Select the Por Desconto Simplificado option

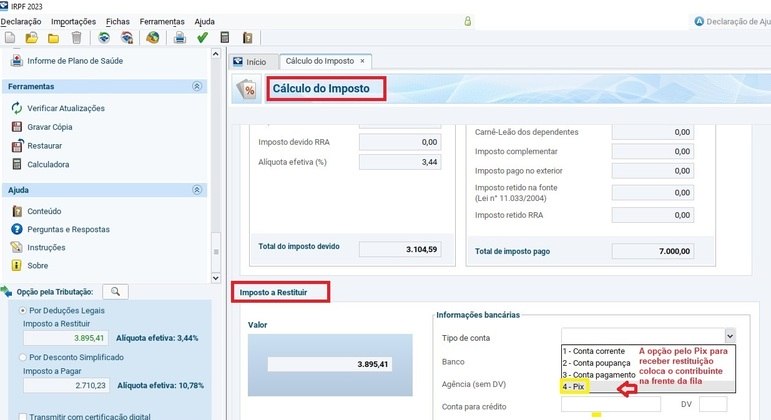[x=23, y=358]
